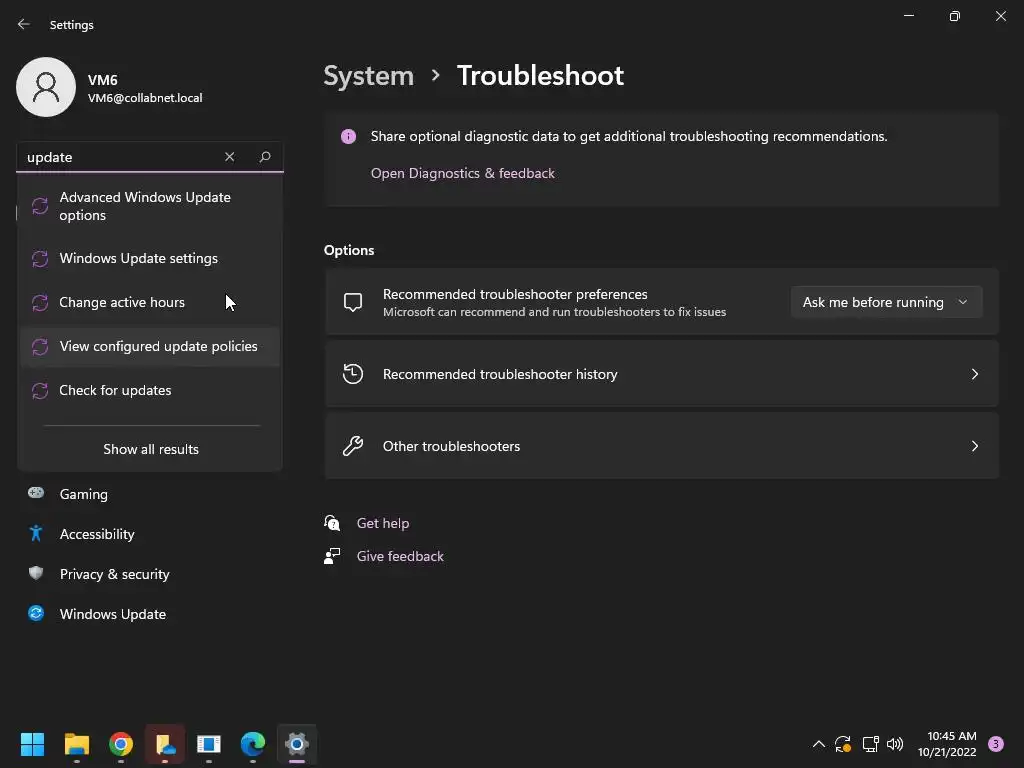
Task: Choose Change active hours result
Action: (150, 302)
